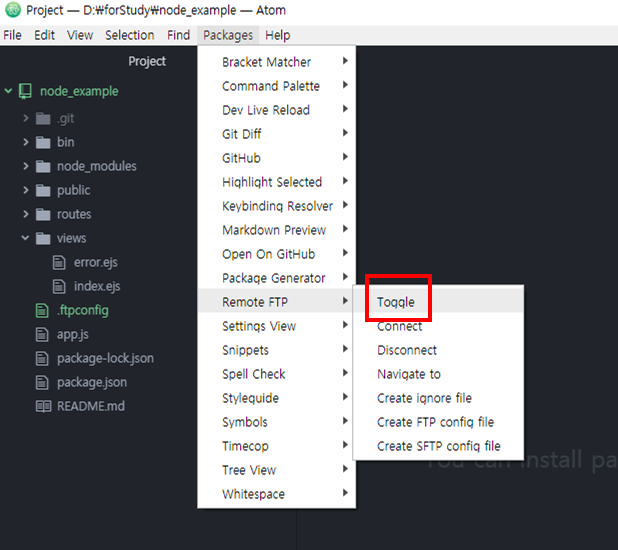The width and height of the screenshot is (618, 550).
Task: Open the File menu
Action: [12, 35]
